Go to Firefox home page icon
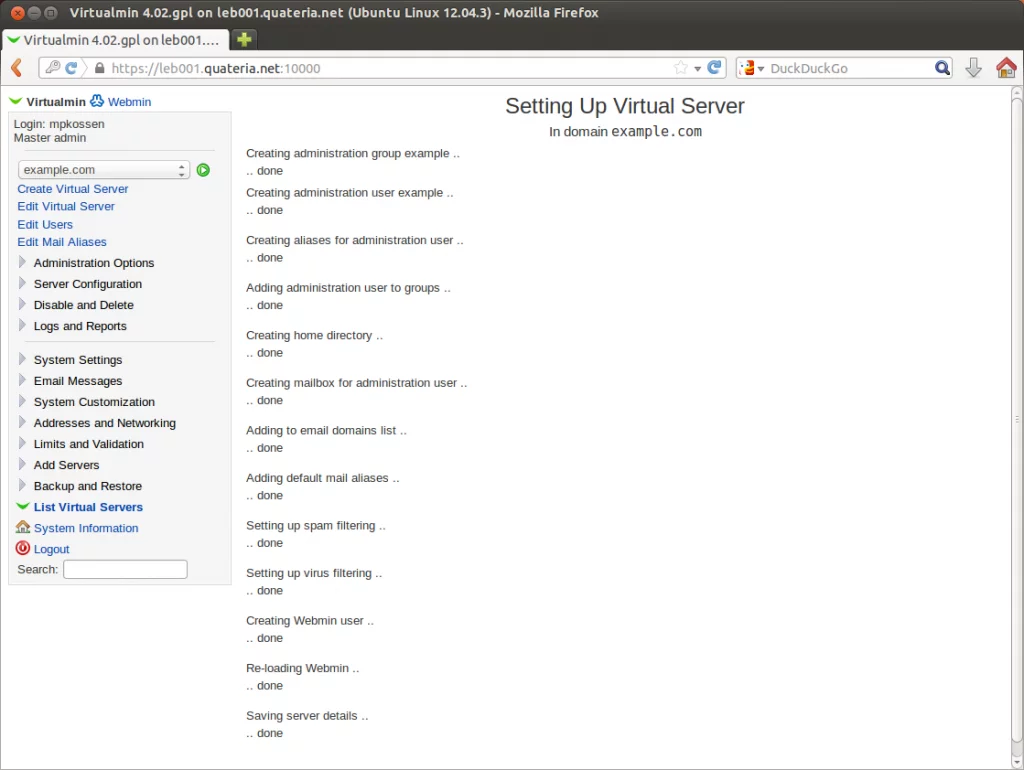The height and width of the screenshot is (770, 1024). pos(1006,67)
